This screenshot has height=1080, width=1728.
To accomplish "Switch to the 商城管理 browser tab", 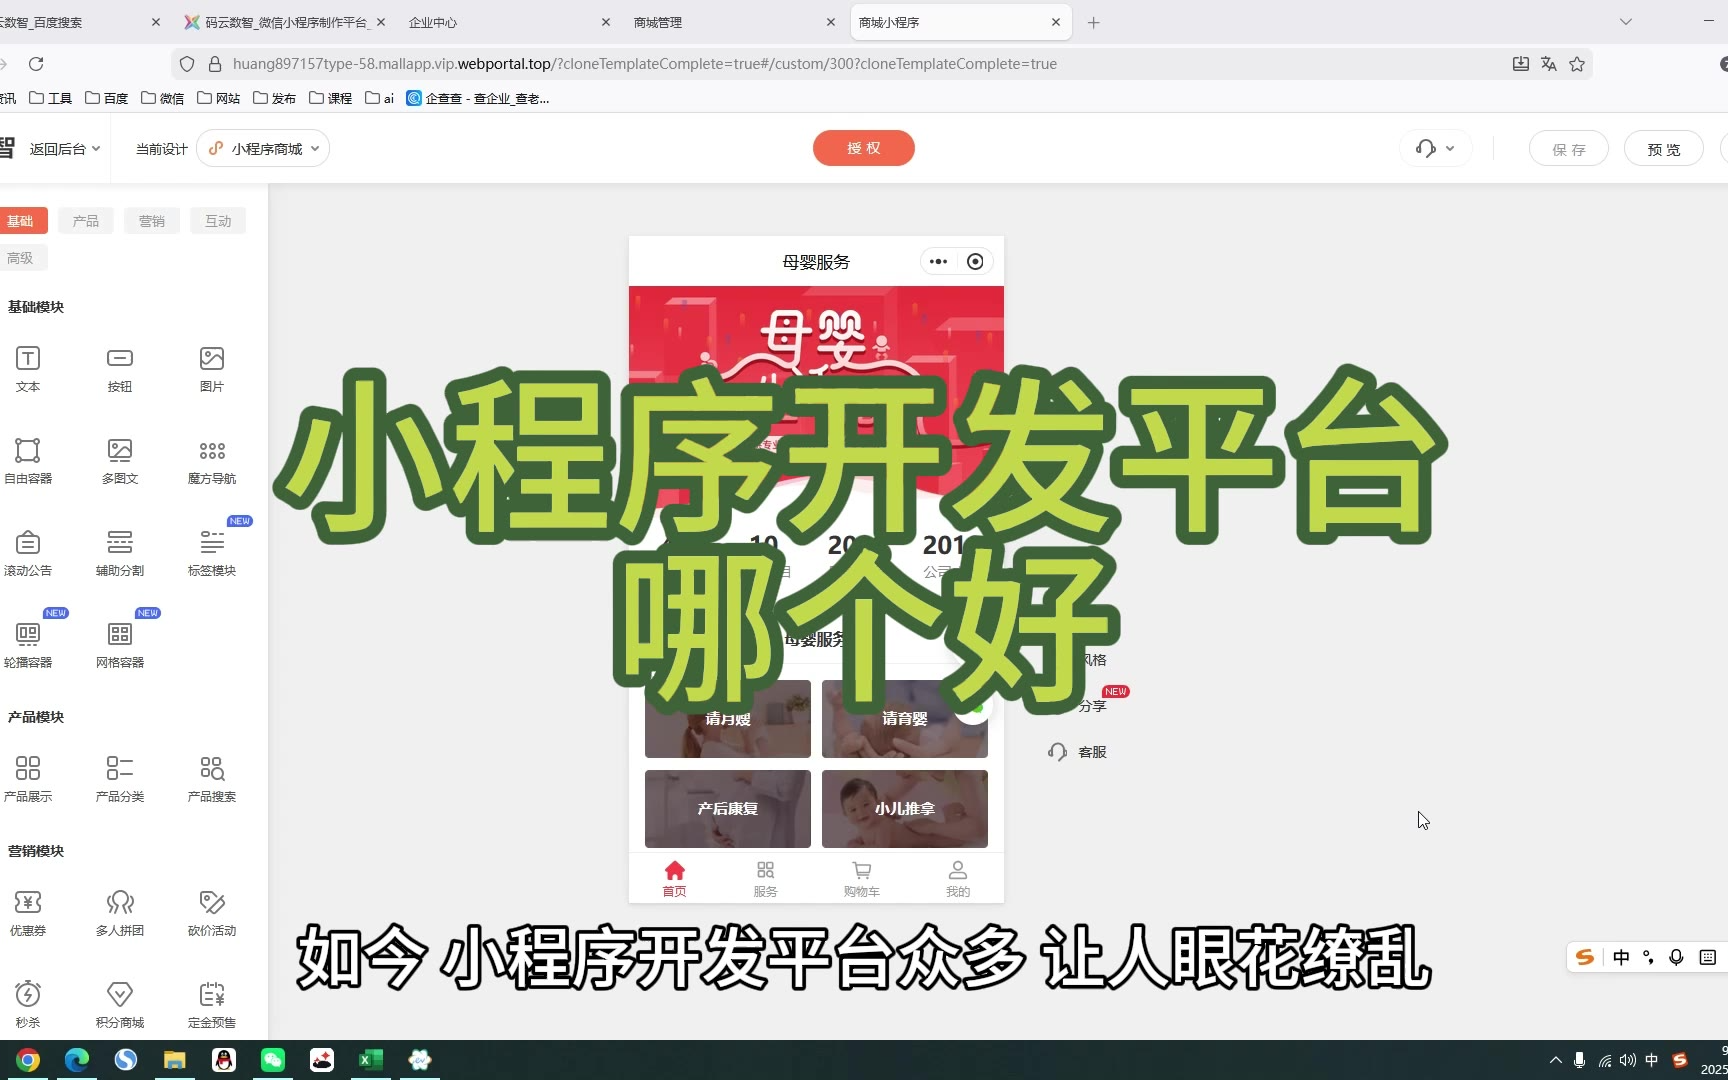I will [x=733, y=22].
